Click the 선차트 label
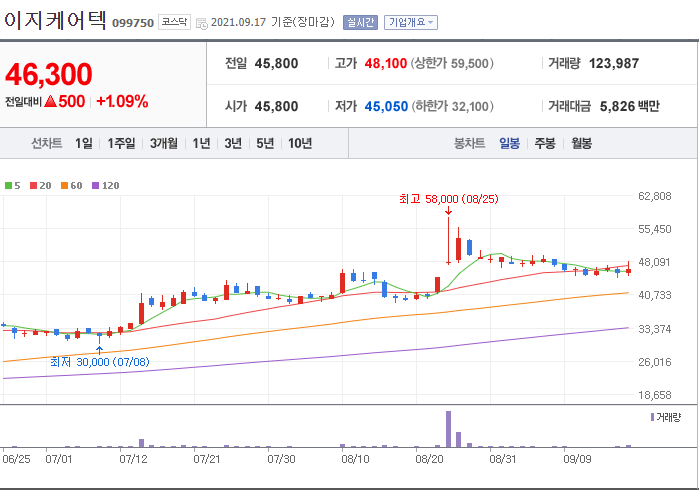Screen dimensions: 699x490 46,144
